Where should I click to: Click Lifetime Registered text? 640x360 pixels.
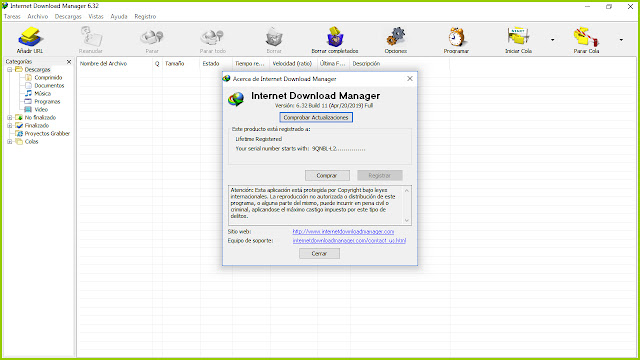[258, 139]
